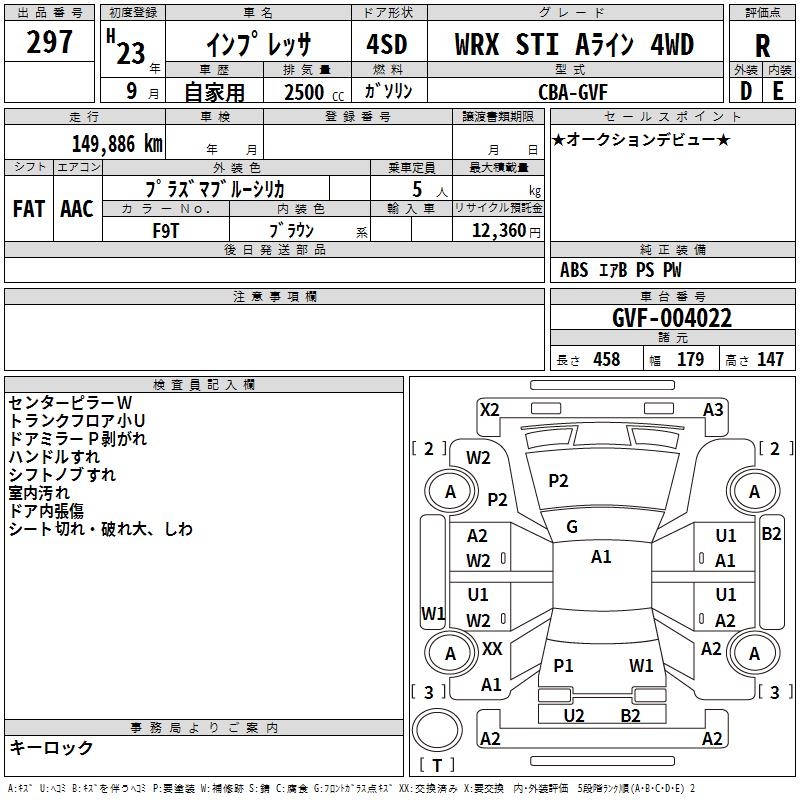
Task: Select the door type value 4SD
Action: 387,44
